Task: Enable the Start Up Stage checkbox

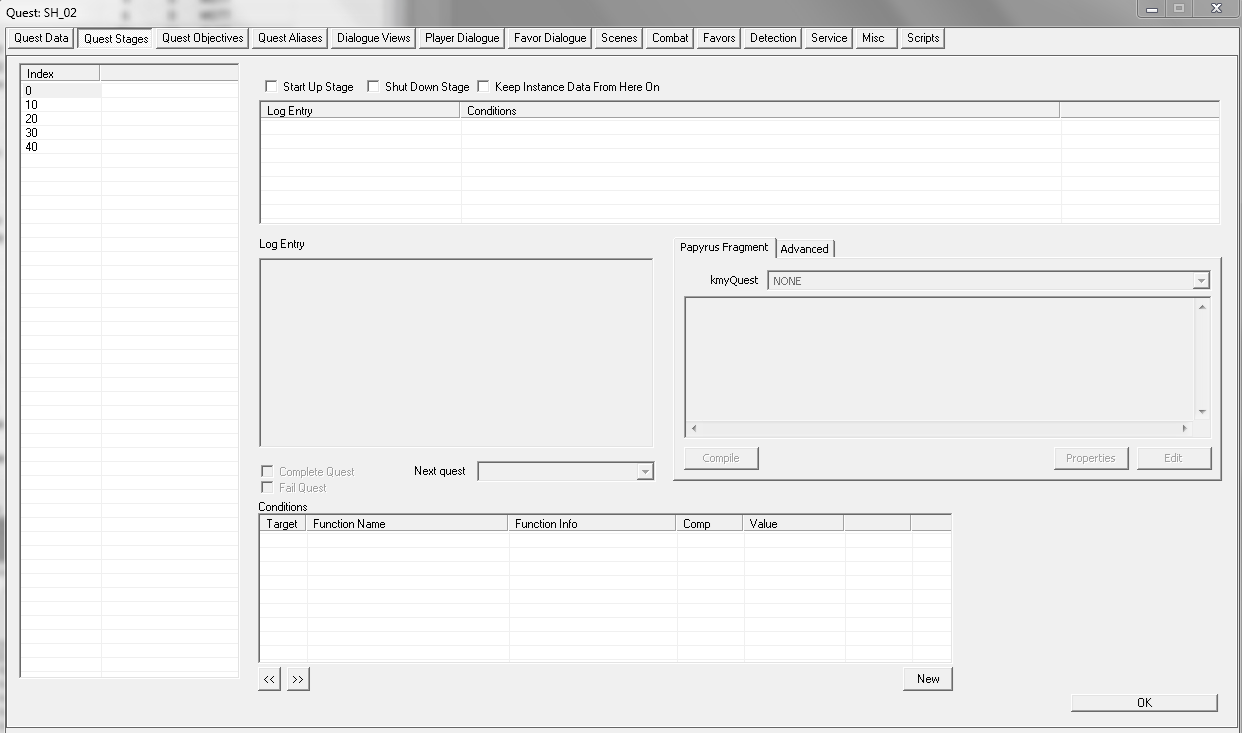Action: click(x=271, y=87)
